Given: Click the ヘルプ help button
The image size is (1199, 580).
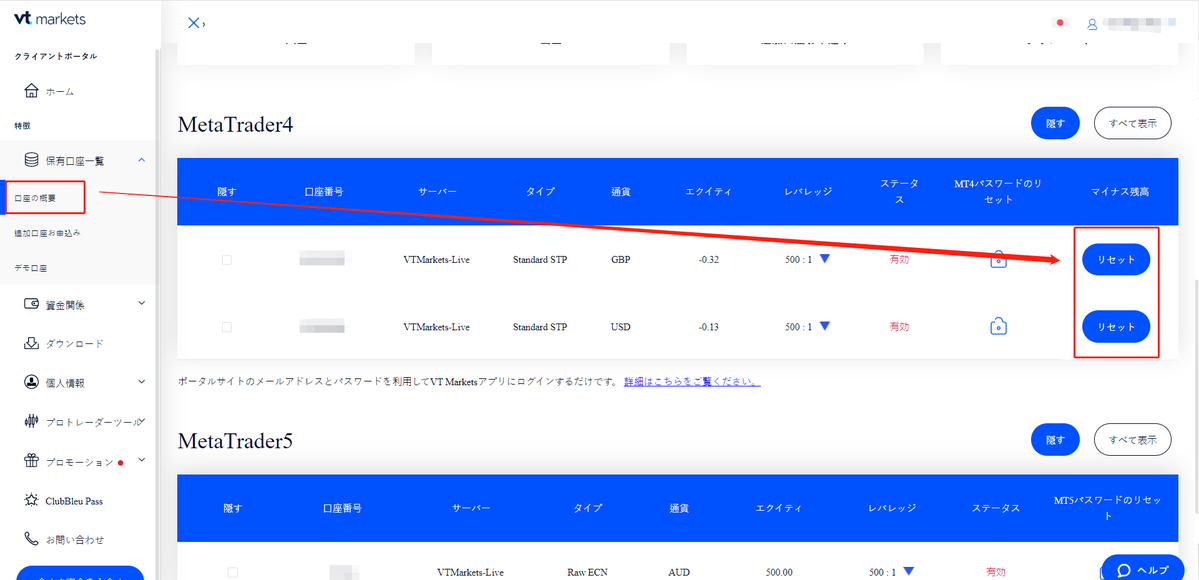Looking at the screenshot, I should 1145,568.
